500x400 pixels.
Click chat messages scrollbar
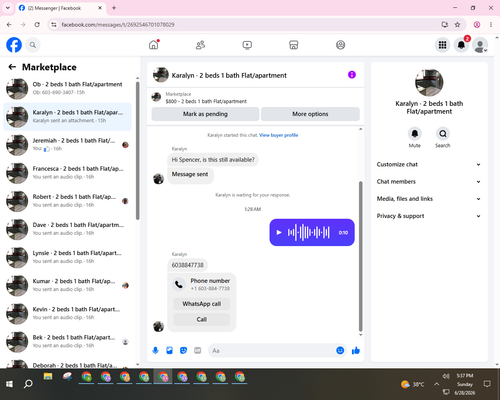point(360,256)
